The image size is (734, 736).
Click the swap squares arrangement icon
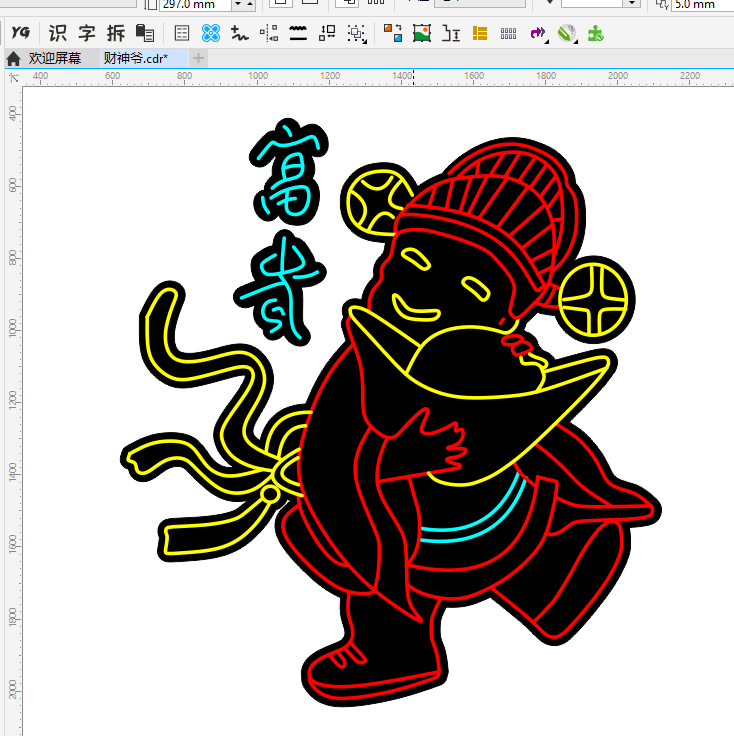tap(327, 33)
